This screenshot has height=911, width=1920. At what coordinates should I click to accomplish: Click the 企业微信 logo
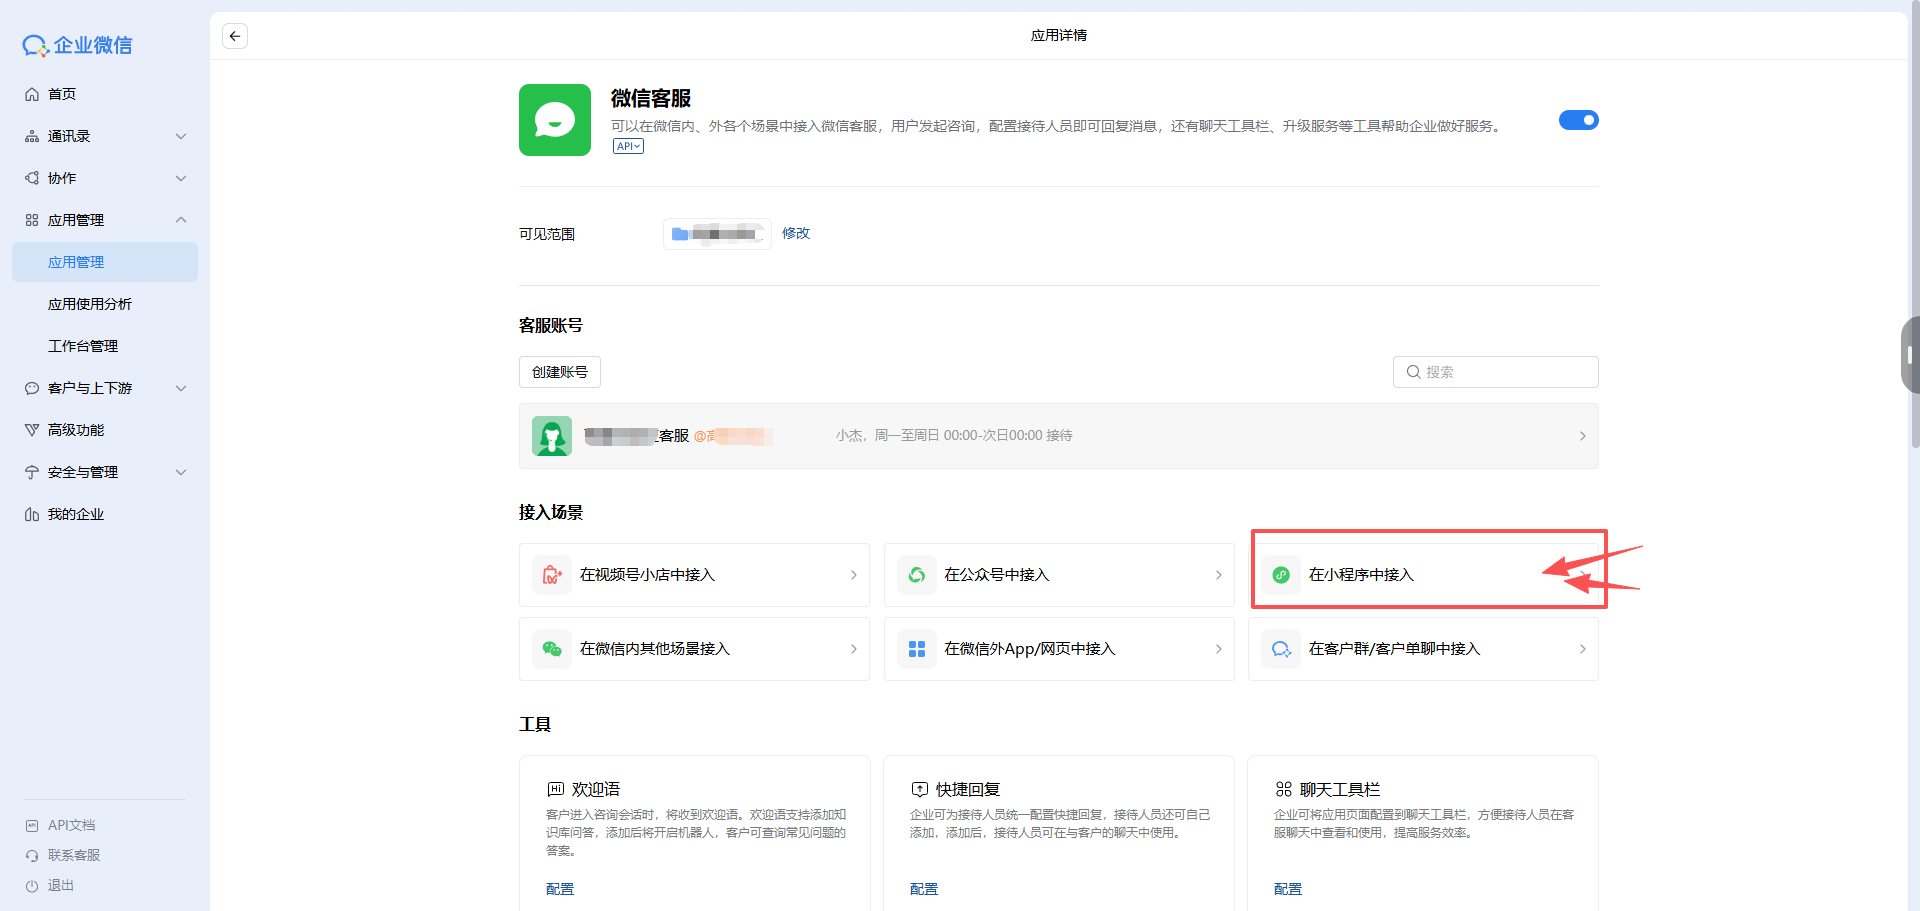coord(77,45)
